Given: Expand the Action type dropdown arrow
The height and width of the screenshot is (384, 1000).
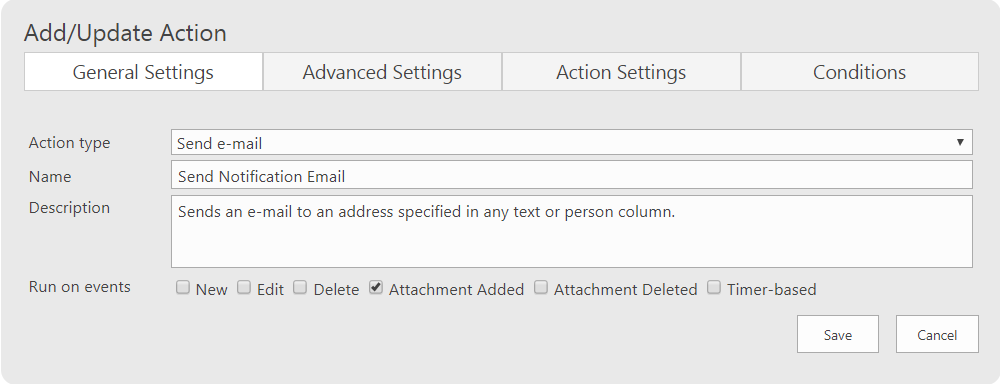Looking at the screenshot, I should [960, 142].
